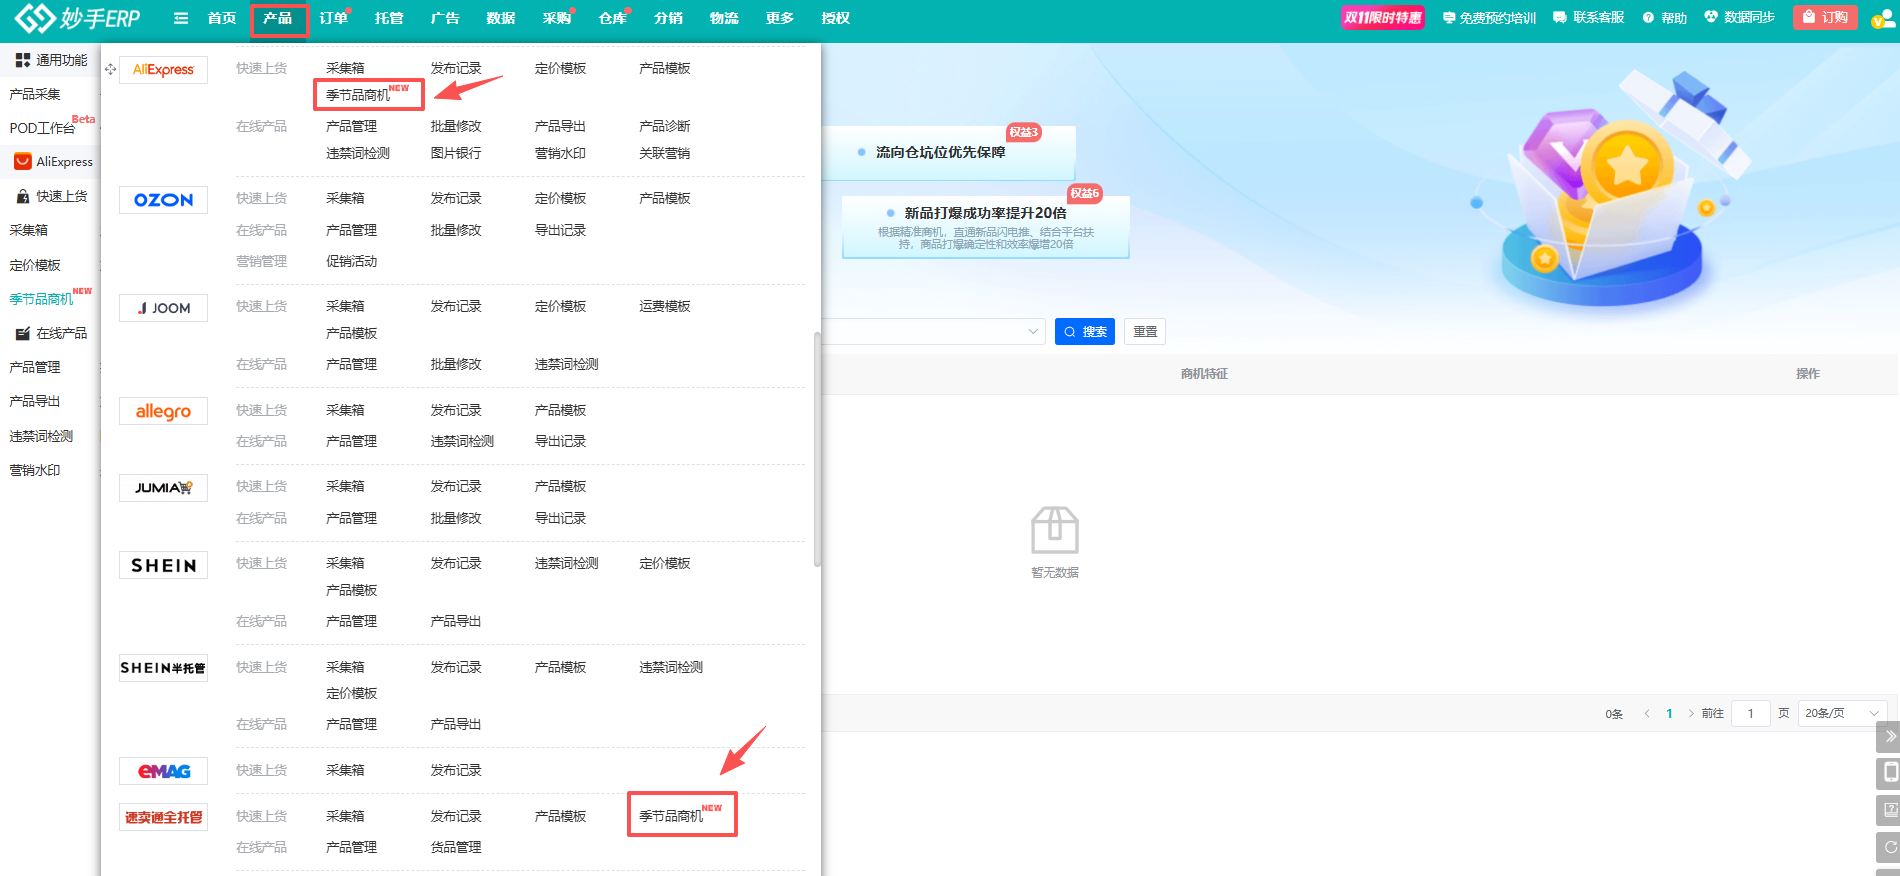This screenshot has height=876, width=1900.
Task: Toggle the hamburger menu icon in top bar
Action: pyautogui.click(x=181, y=18)
